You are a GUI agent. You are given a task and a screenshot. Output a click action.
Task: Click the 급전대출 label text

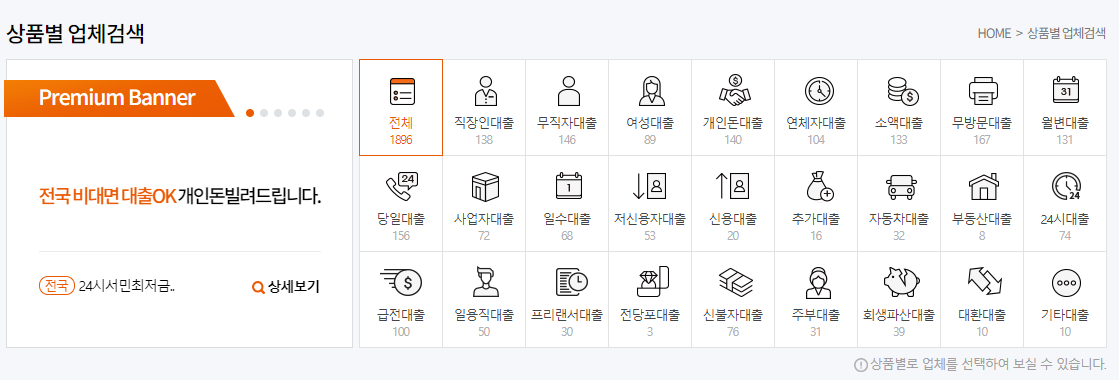point(401,314)
